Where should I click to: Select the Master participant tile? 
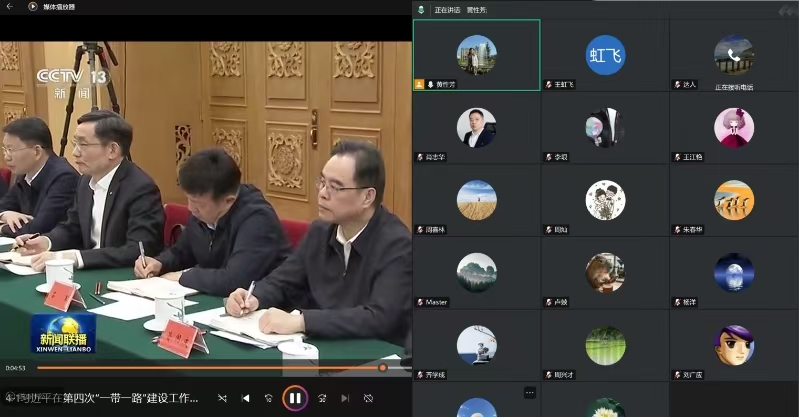click(x=476, y=272)
